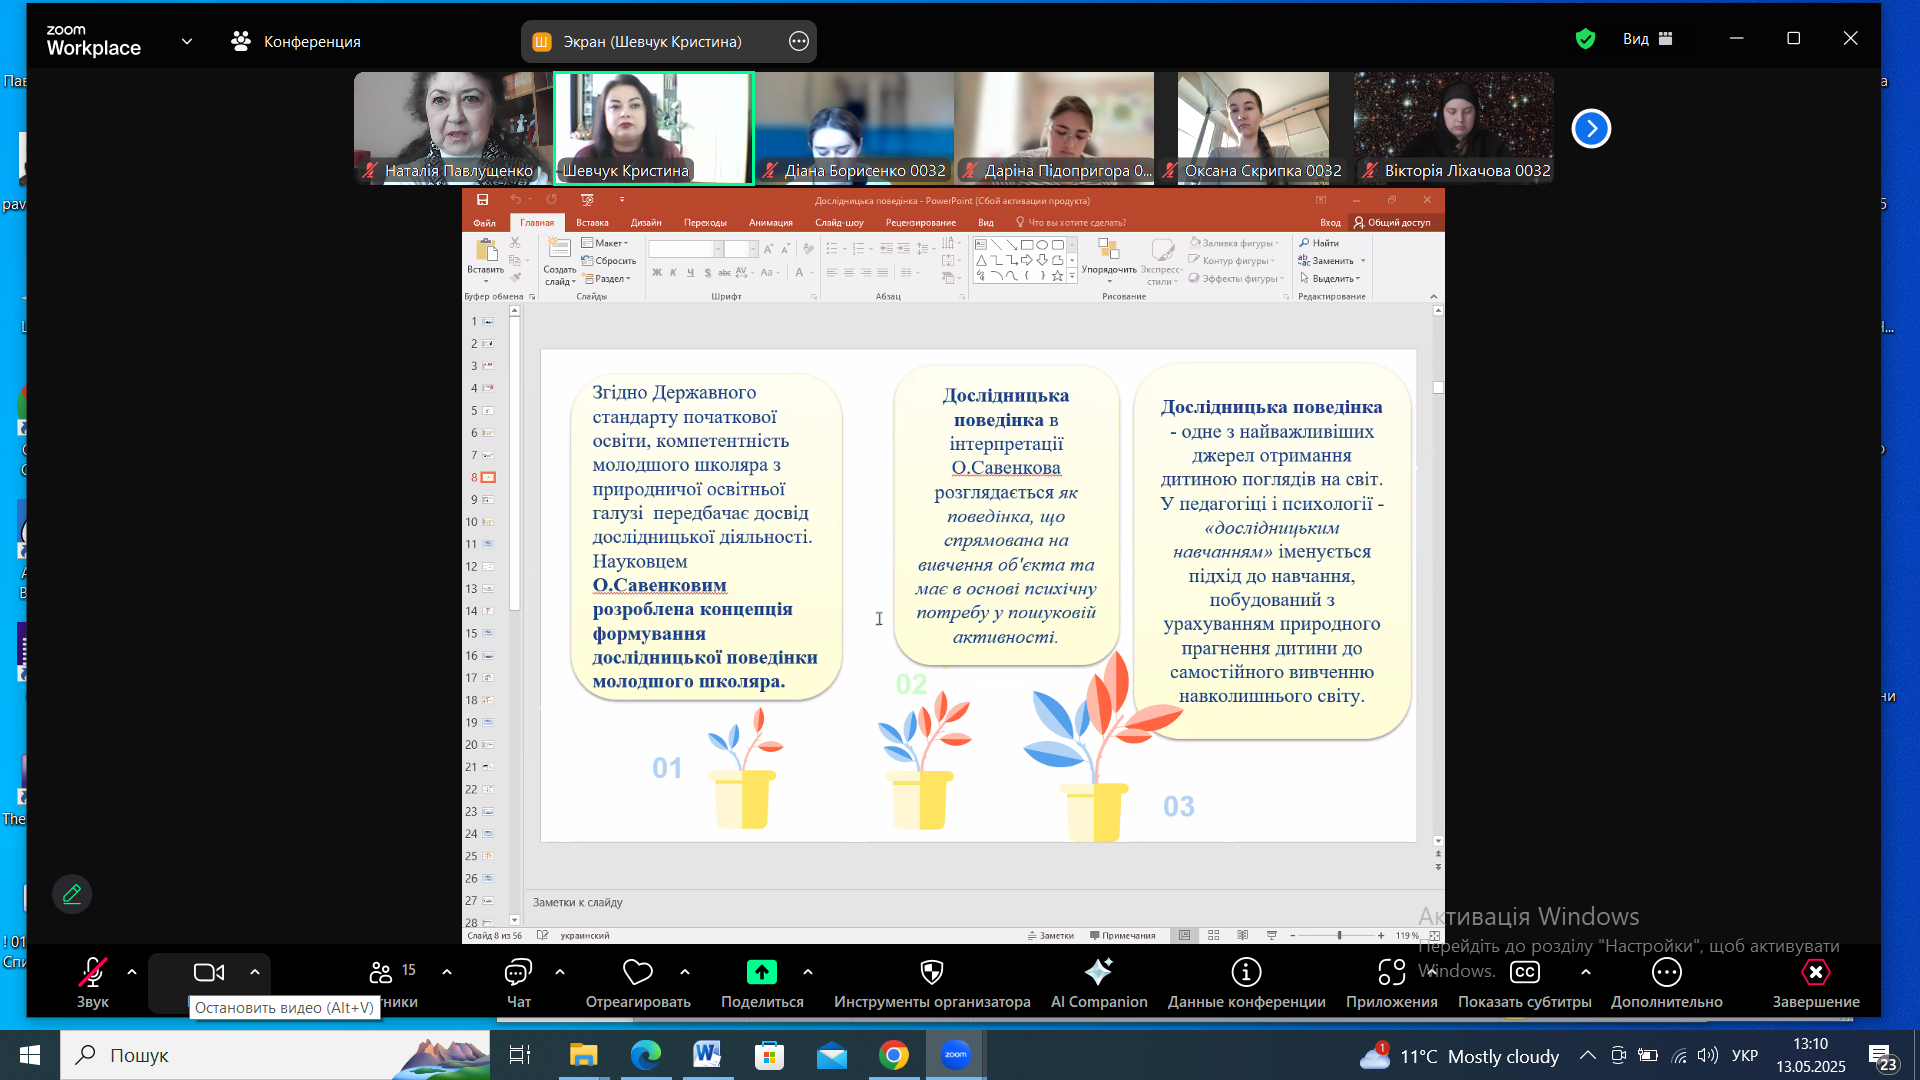Expand share options arrow
Image resolution: width=1920 pixels, height=1080 pixels.
[808, 972]
